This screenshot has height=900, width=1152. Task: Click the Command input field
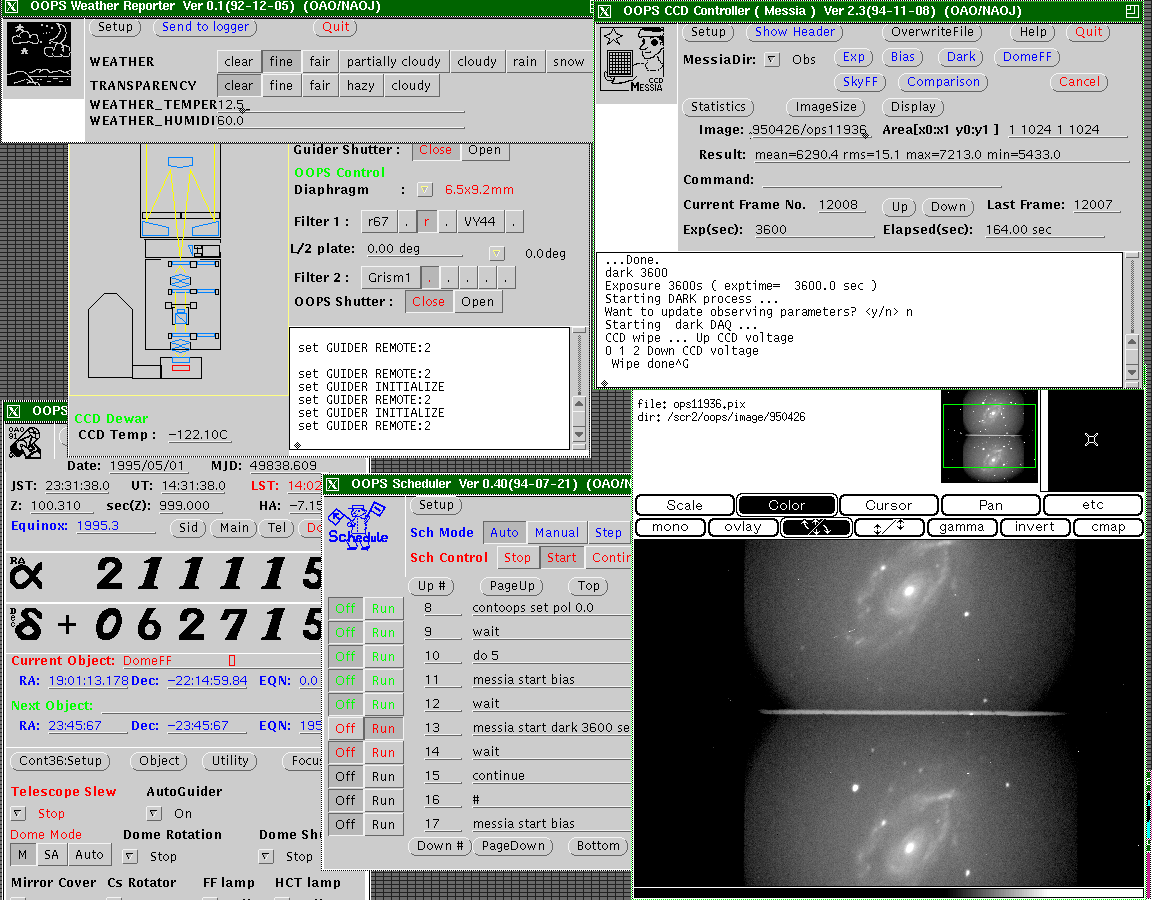[x=882, y=180]
